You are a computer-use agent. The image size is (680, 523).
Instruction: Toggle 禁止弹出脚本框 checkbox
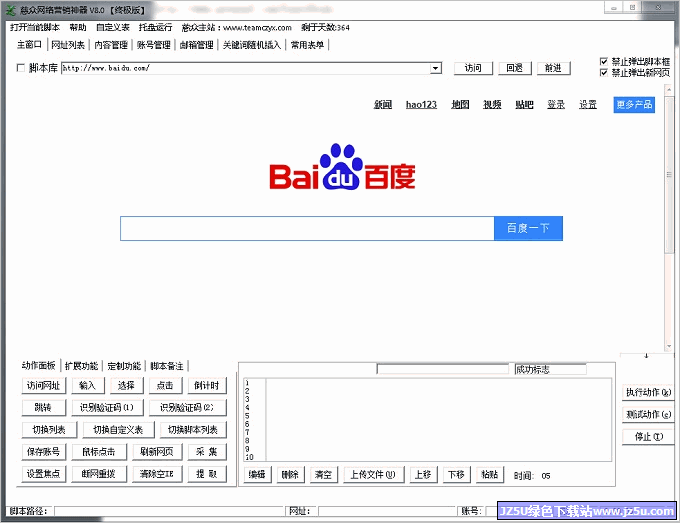click(603, 61)
